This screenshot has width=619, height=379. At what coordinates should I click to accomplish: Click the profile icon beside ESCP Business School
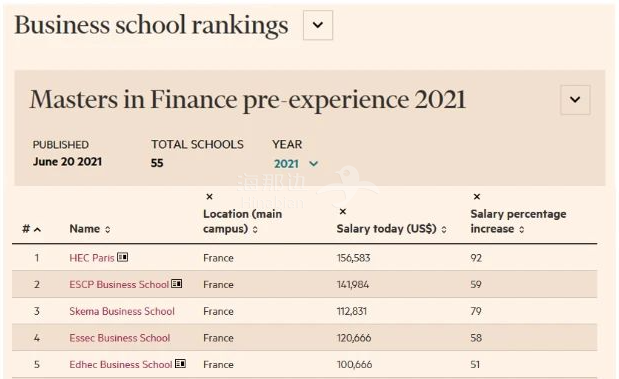coord(176,284)
